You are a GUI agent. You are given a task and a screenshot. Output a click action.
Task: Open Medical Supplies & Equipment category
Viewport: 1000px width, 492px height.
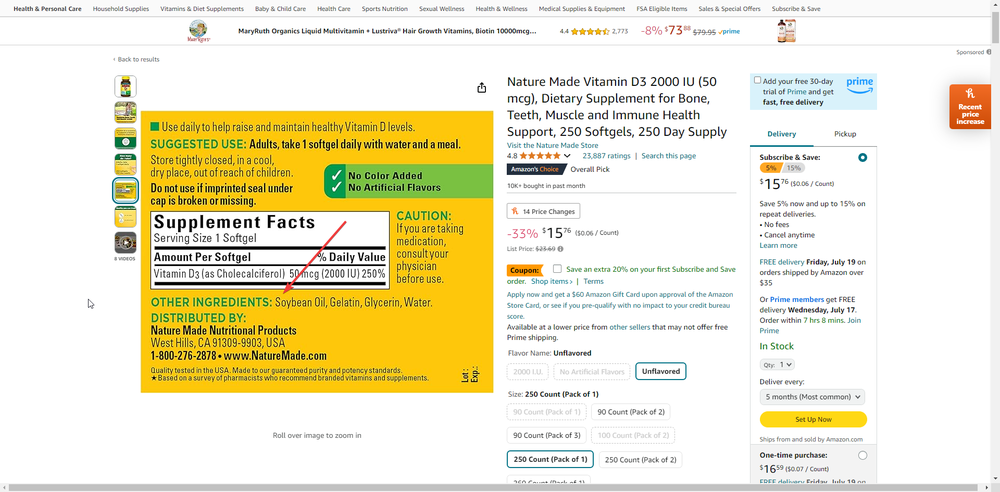[582, 9]
